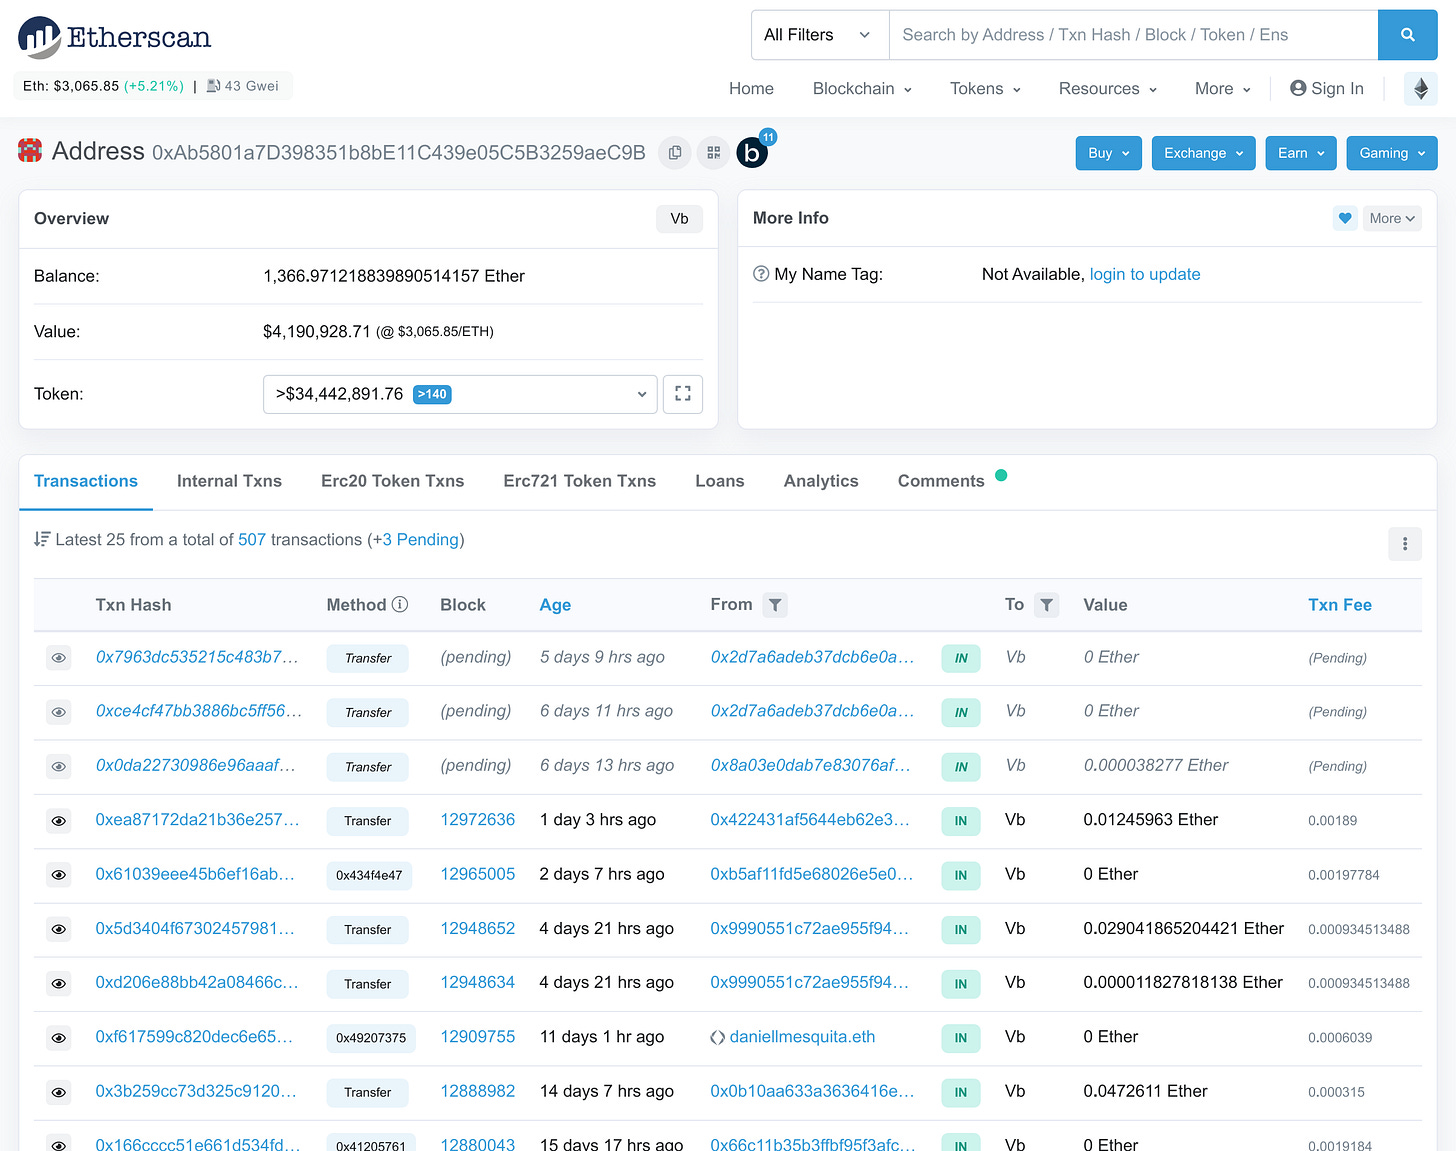Switch to the Internal Txns tab
The image size is (1456, 1151).
(229, 481)
